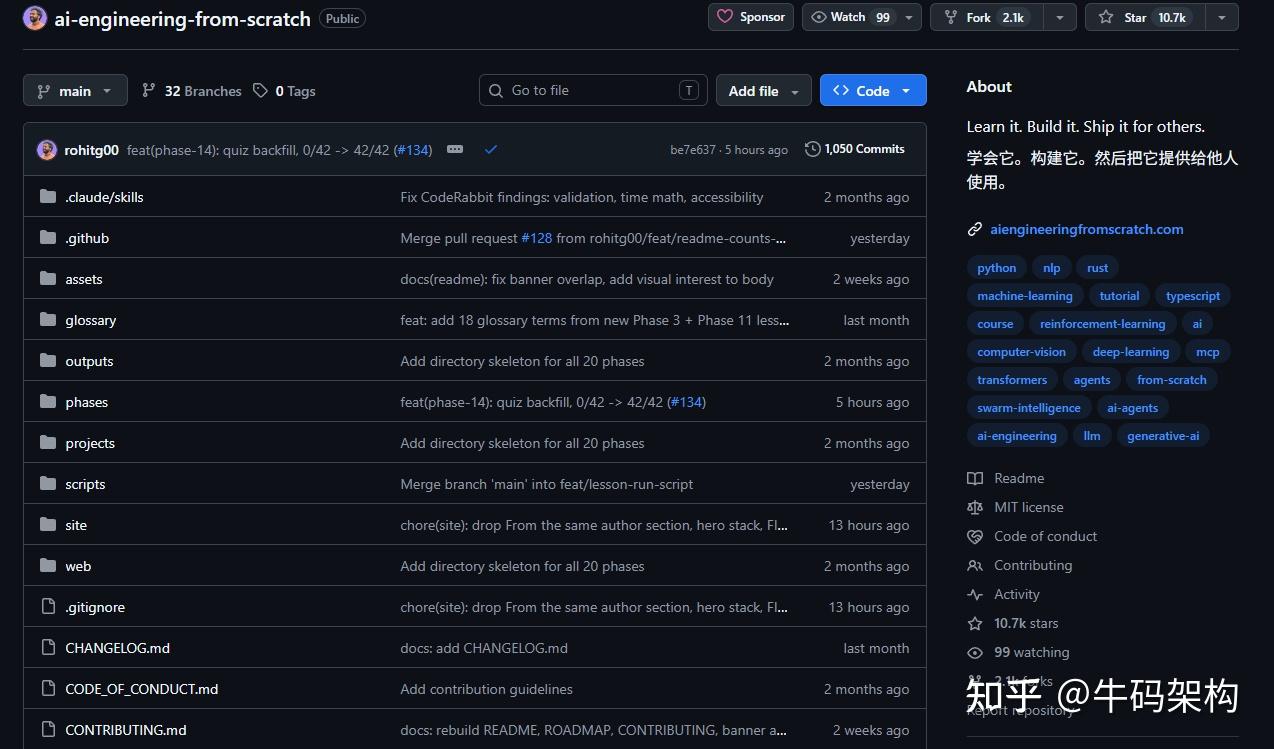The width and height of the screenshot is (1274, 749).
Task: Click the python topic tag
Action: (x=997, y=268)
